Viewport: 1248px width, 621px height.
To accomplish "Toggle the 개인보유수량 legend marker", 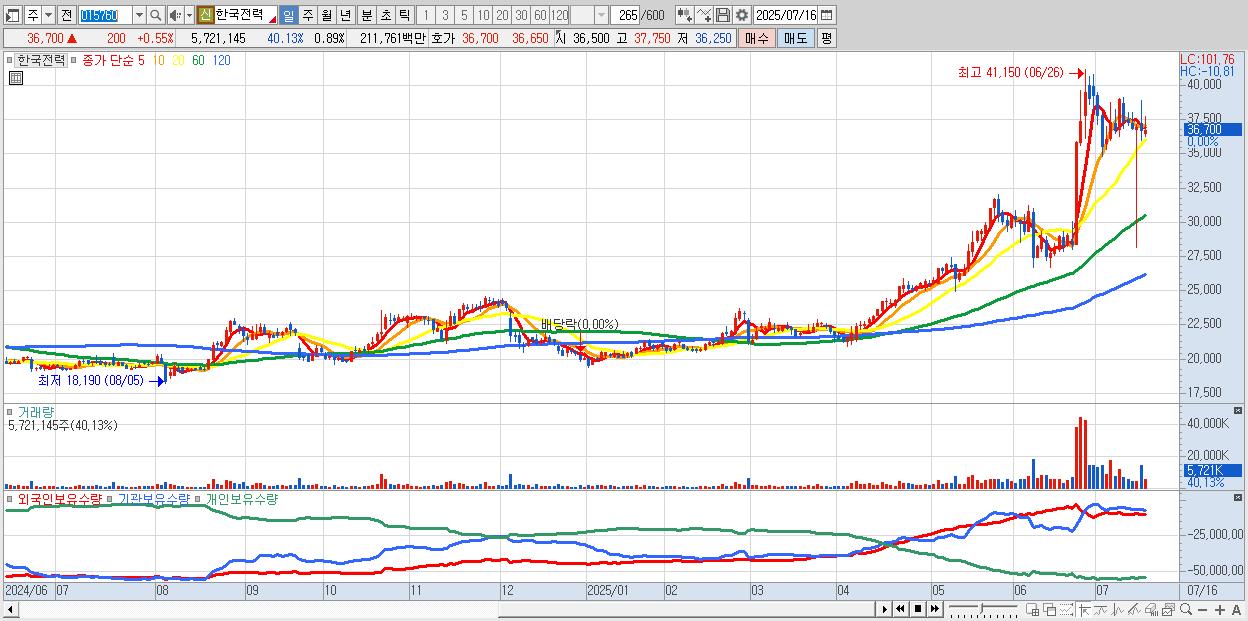I will pyautogui.click(x=199, y=498).
